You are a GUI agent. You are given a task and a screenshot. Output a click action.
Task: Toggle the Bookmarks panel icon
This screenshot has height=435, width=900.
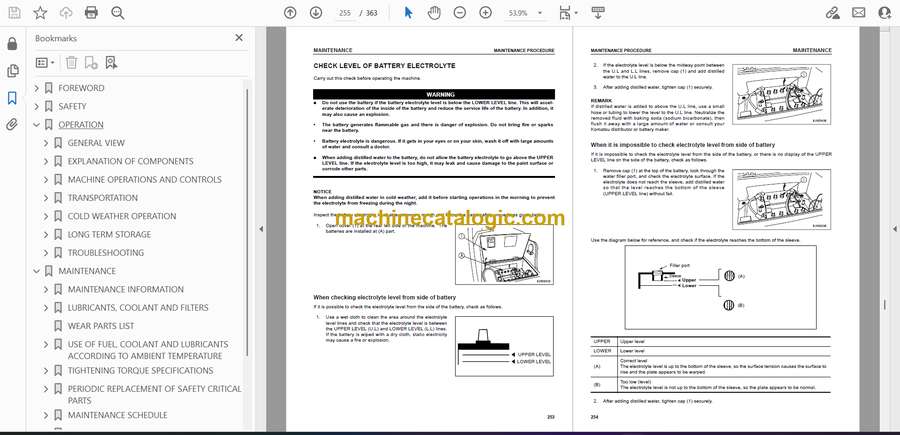pyautogui.click(x=12, y=98)
